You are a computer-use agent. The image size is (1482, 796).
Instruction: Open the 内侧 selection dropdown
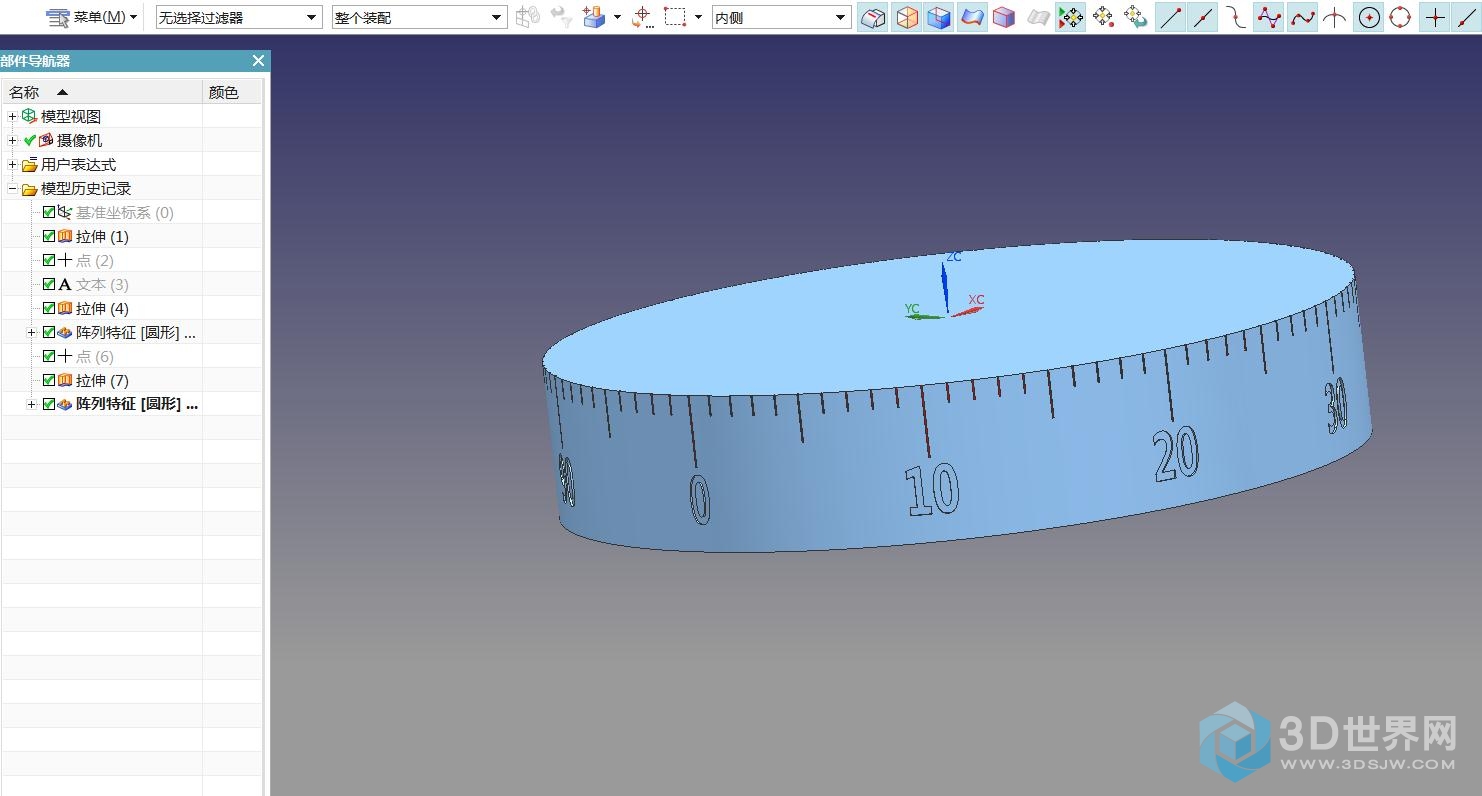point(840,17)
